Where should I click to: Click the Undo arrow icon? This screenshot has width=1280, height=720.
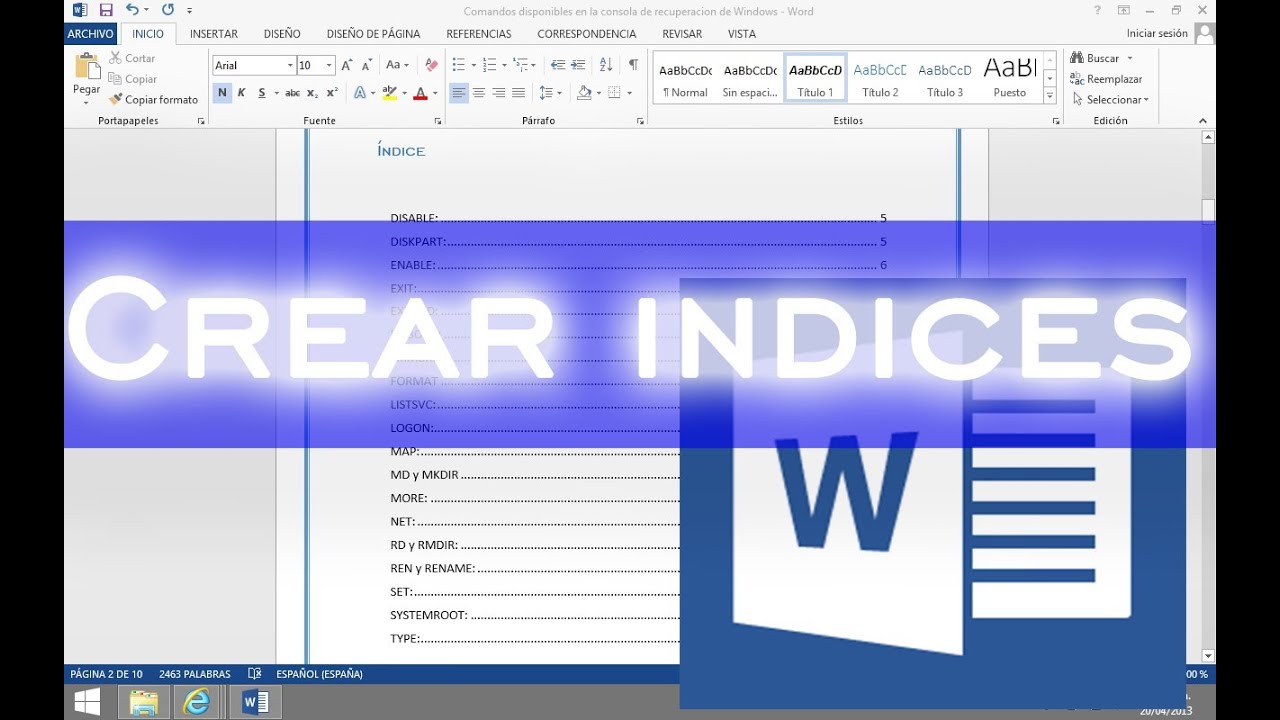(x=132, y=10)
